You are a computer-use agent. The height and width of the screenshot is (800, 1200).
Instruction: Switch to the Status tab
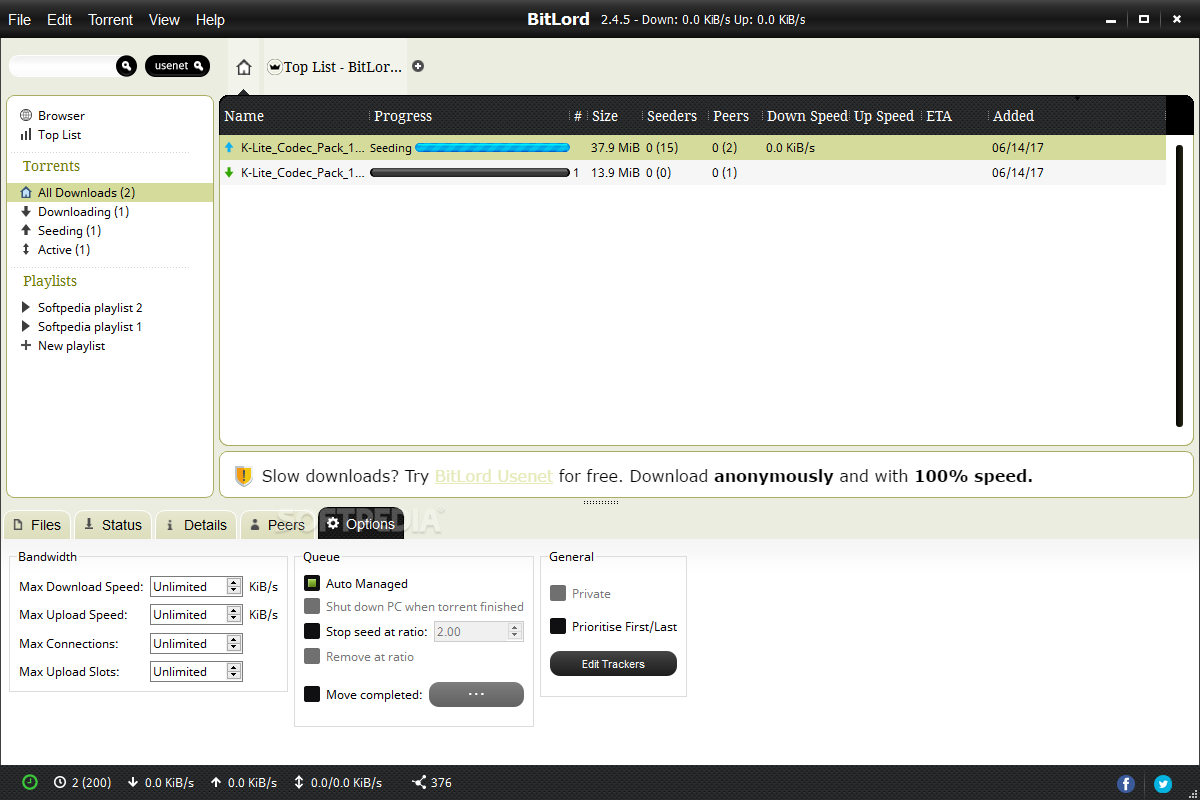pos(113,525)
